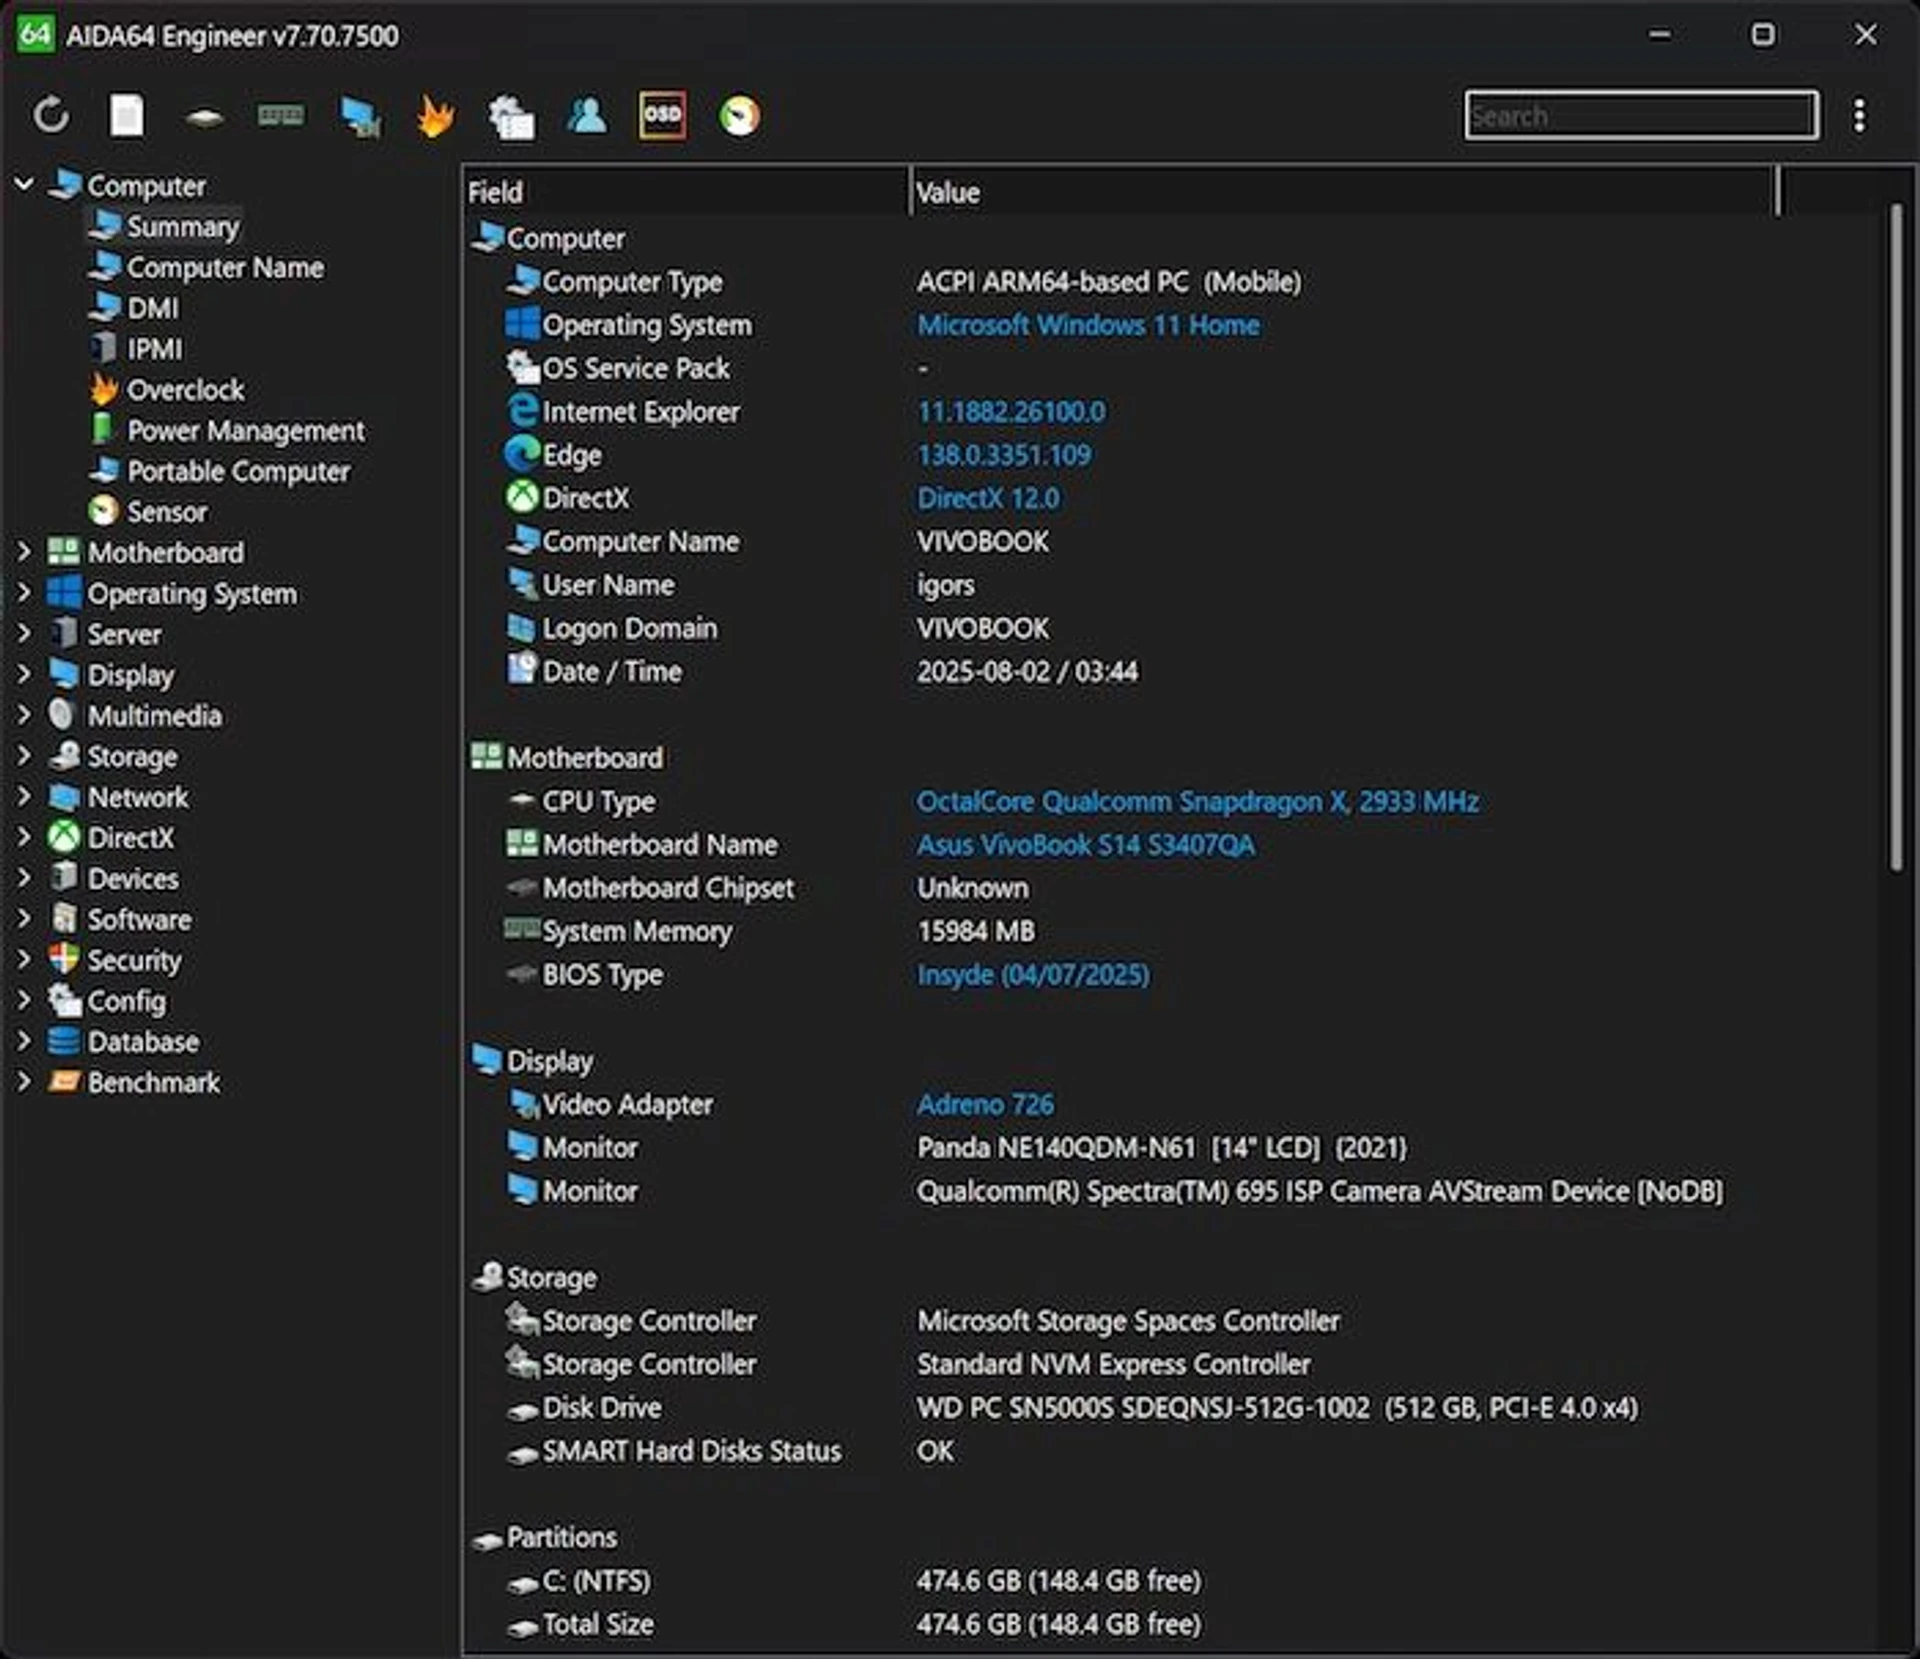Click the user profile toolbar icon

point(587,115)
